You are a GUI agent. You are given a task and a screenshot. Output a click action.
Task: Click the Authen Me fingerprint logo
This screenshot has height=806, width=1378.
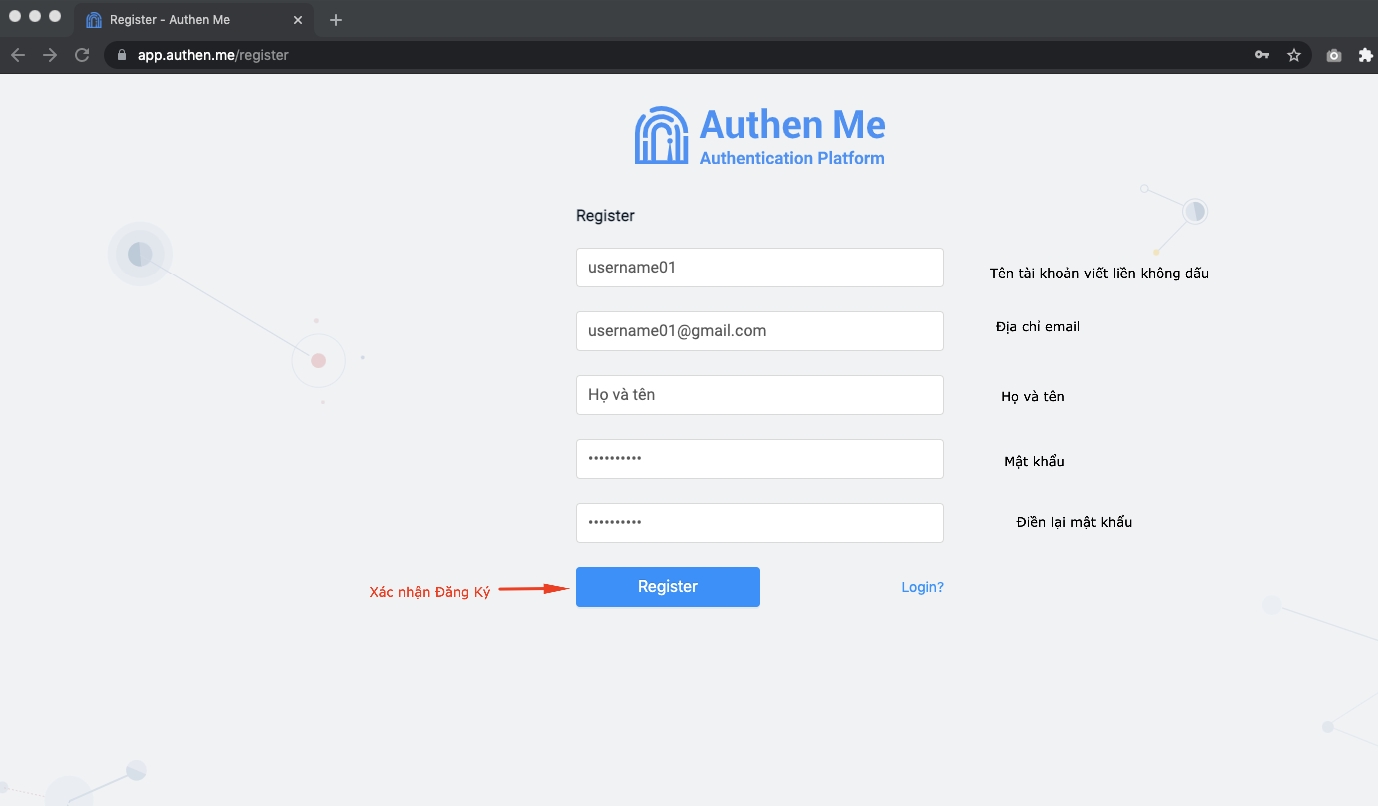(661, 136)
